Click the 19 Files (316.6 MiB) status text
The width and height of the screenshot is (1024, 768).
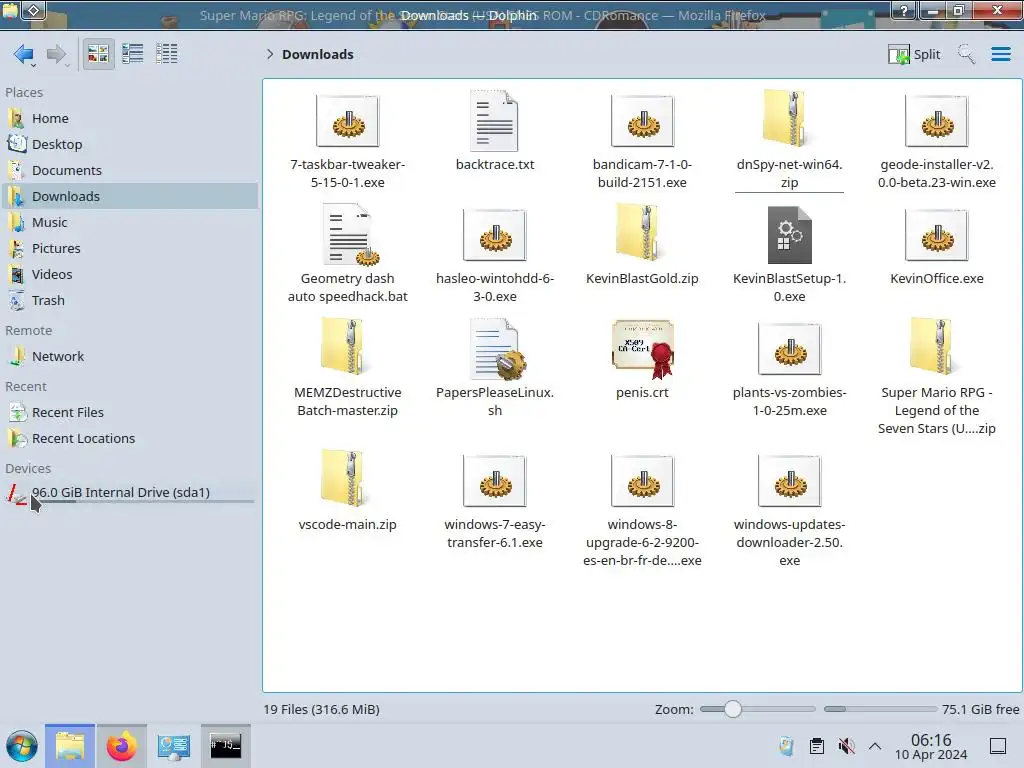(x=321, y=709)
